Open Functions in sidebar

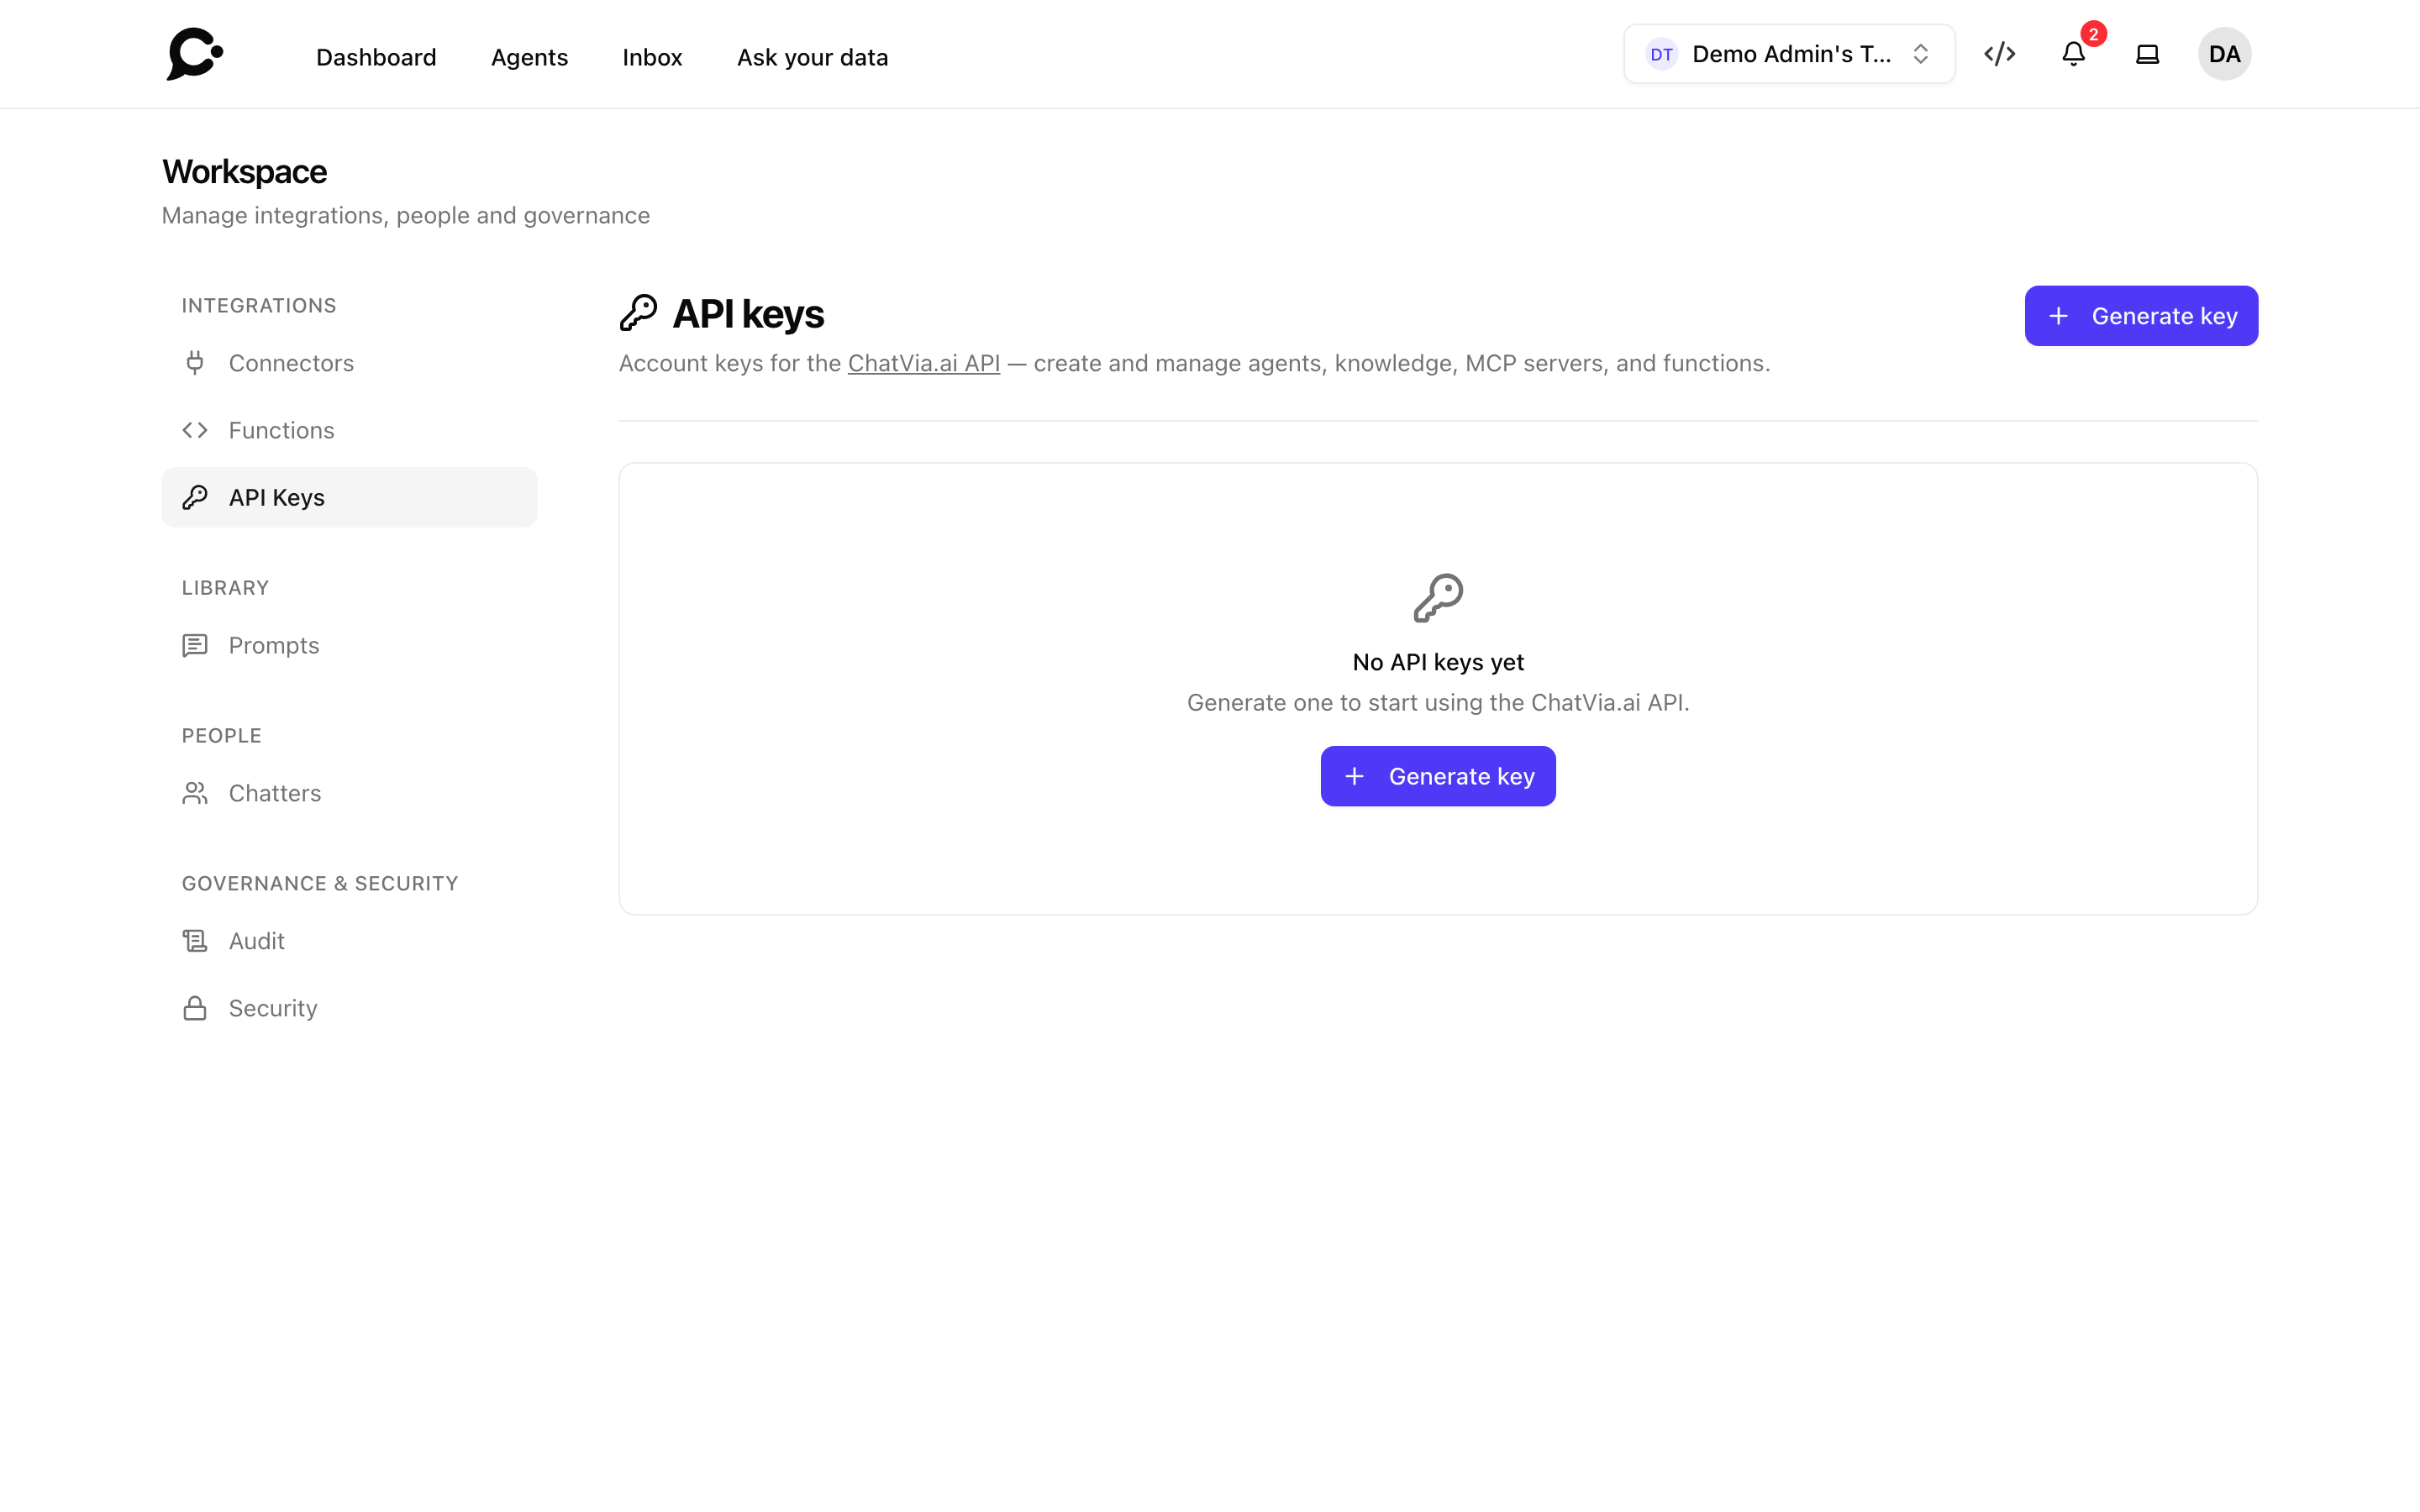349,430
